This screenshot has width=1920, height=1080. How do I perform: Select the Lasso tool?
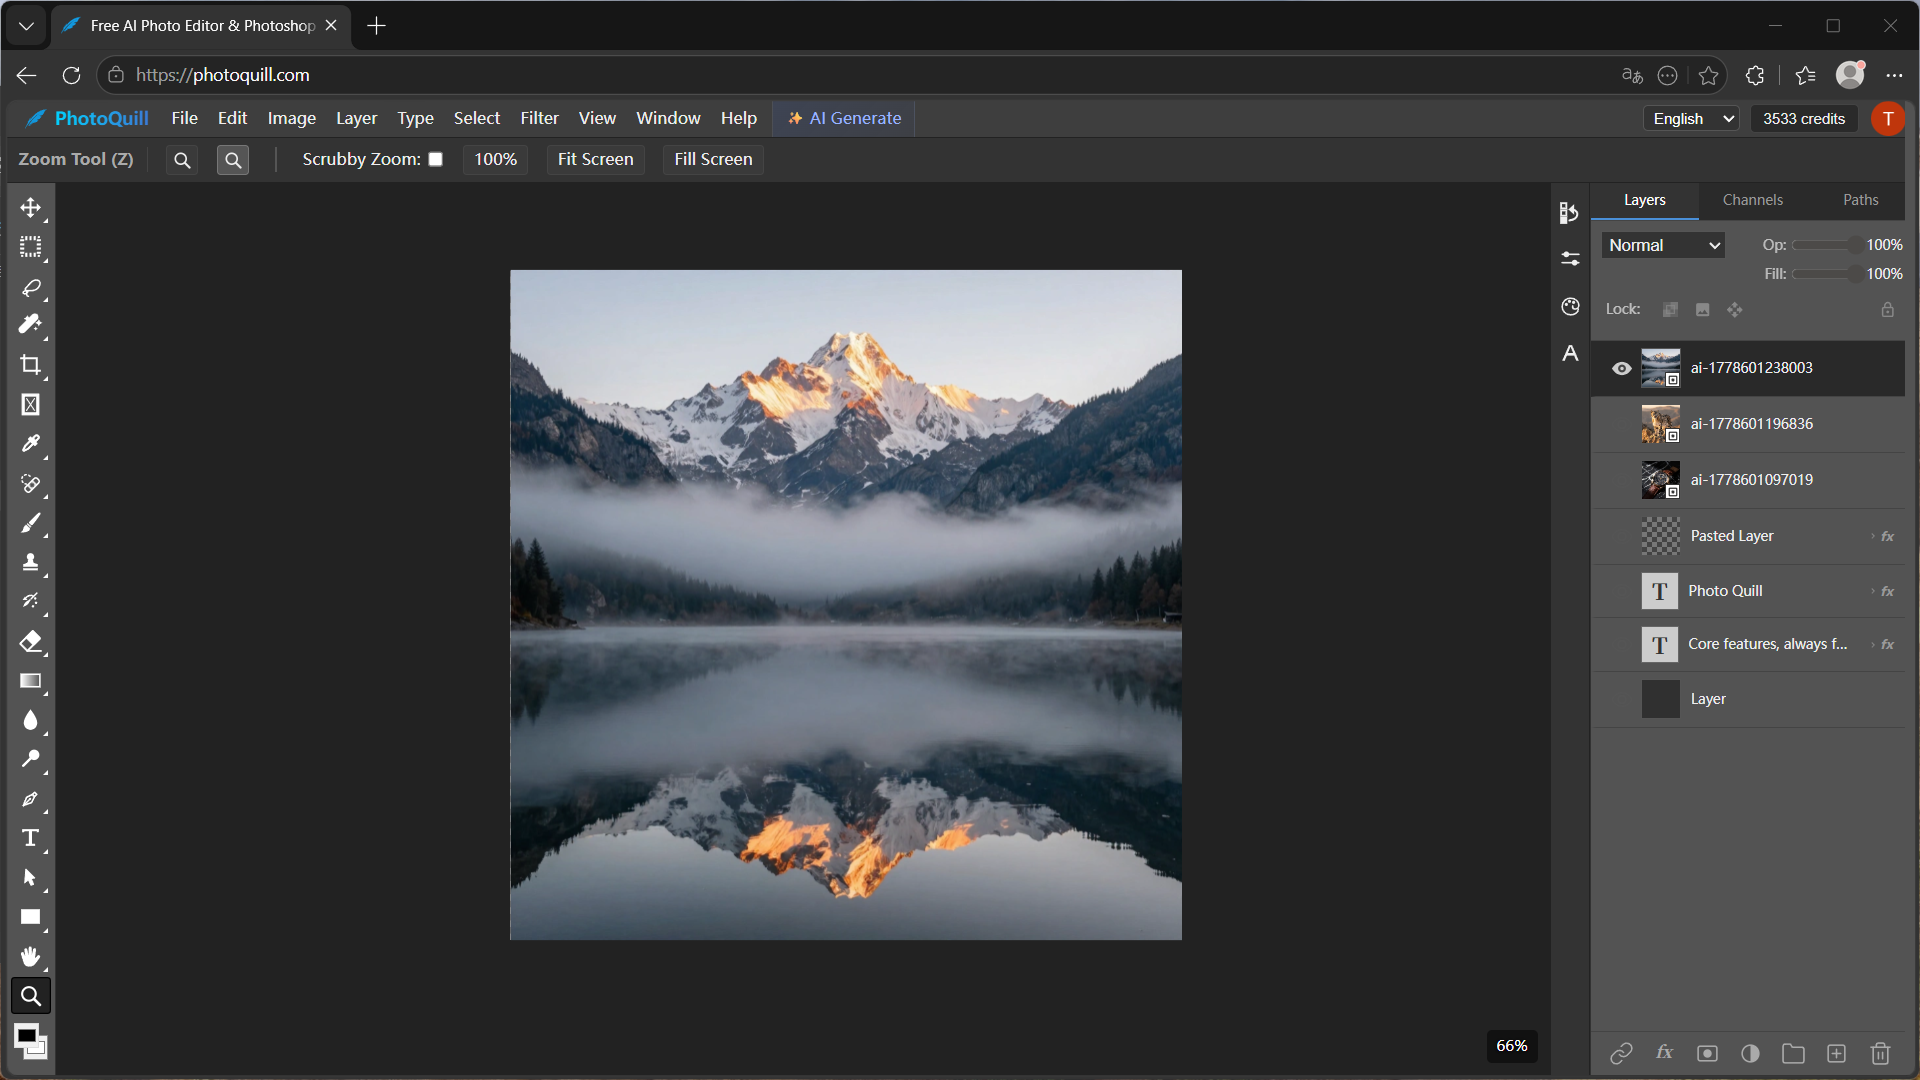[x=31, y=286]
